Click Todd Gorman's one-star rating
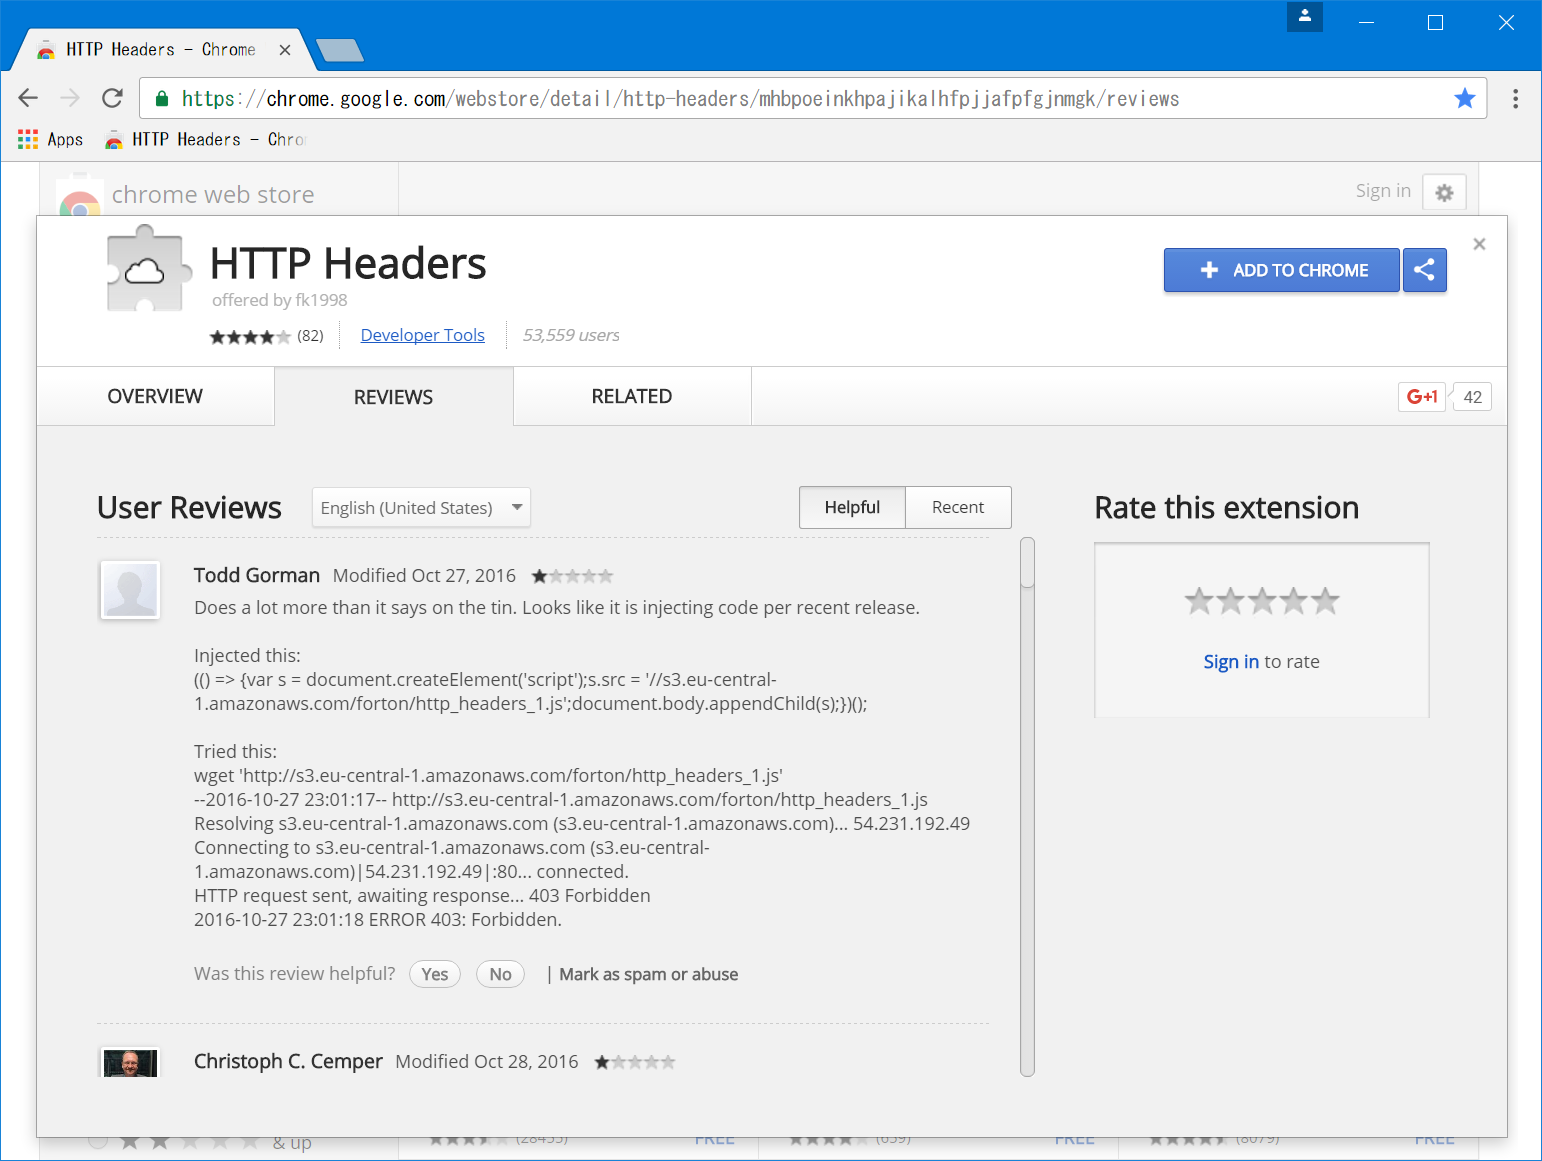This screenshot has height=1161, width=1542. pyautogui.click(x=572, y=576)
